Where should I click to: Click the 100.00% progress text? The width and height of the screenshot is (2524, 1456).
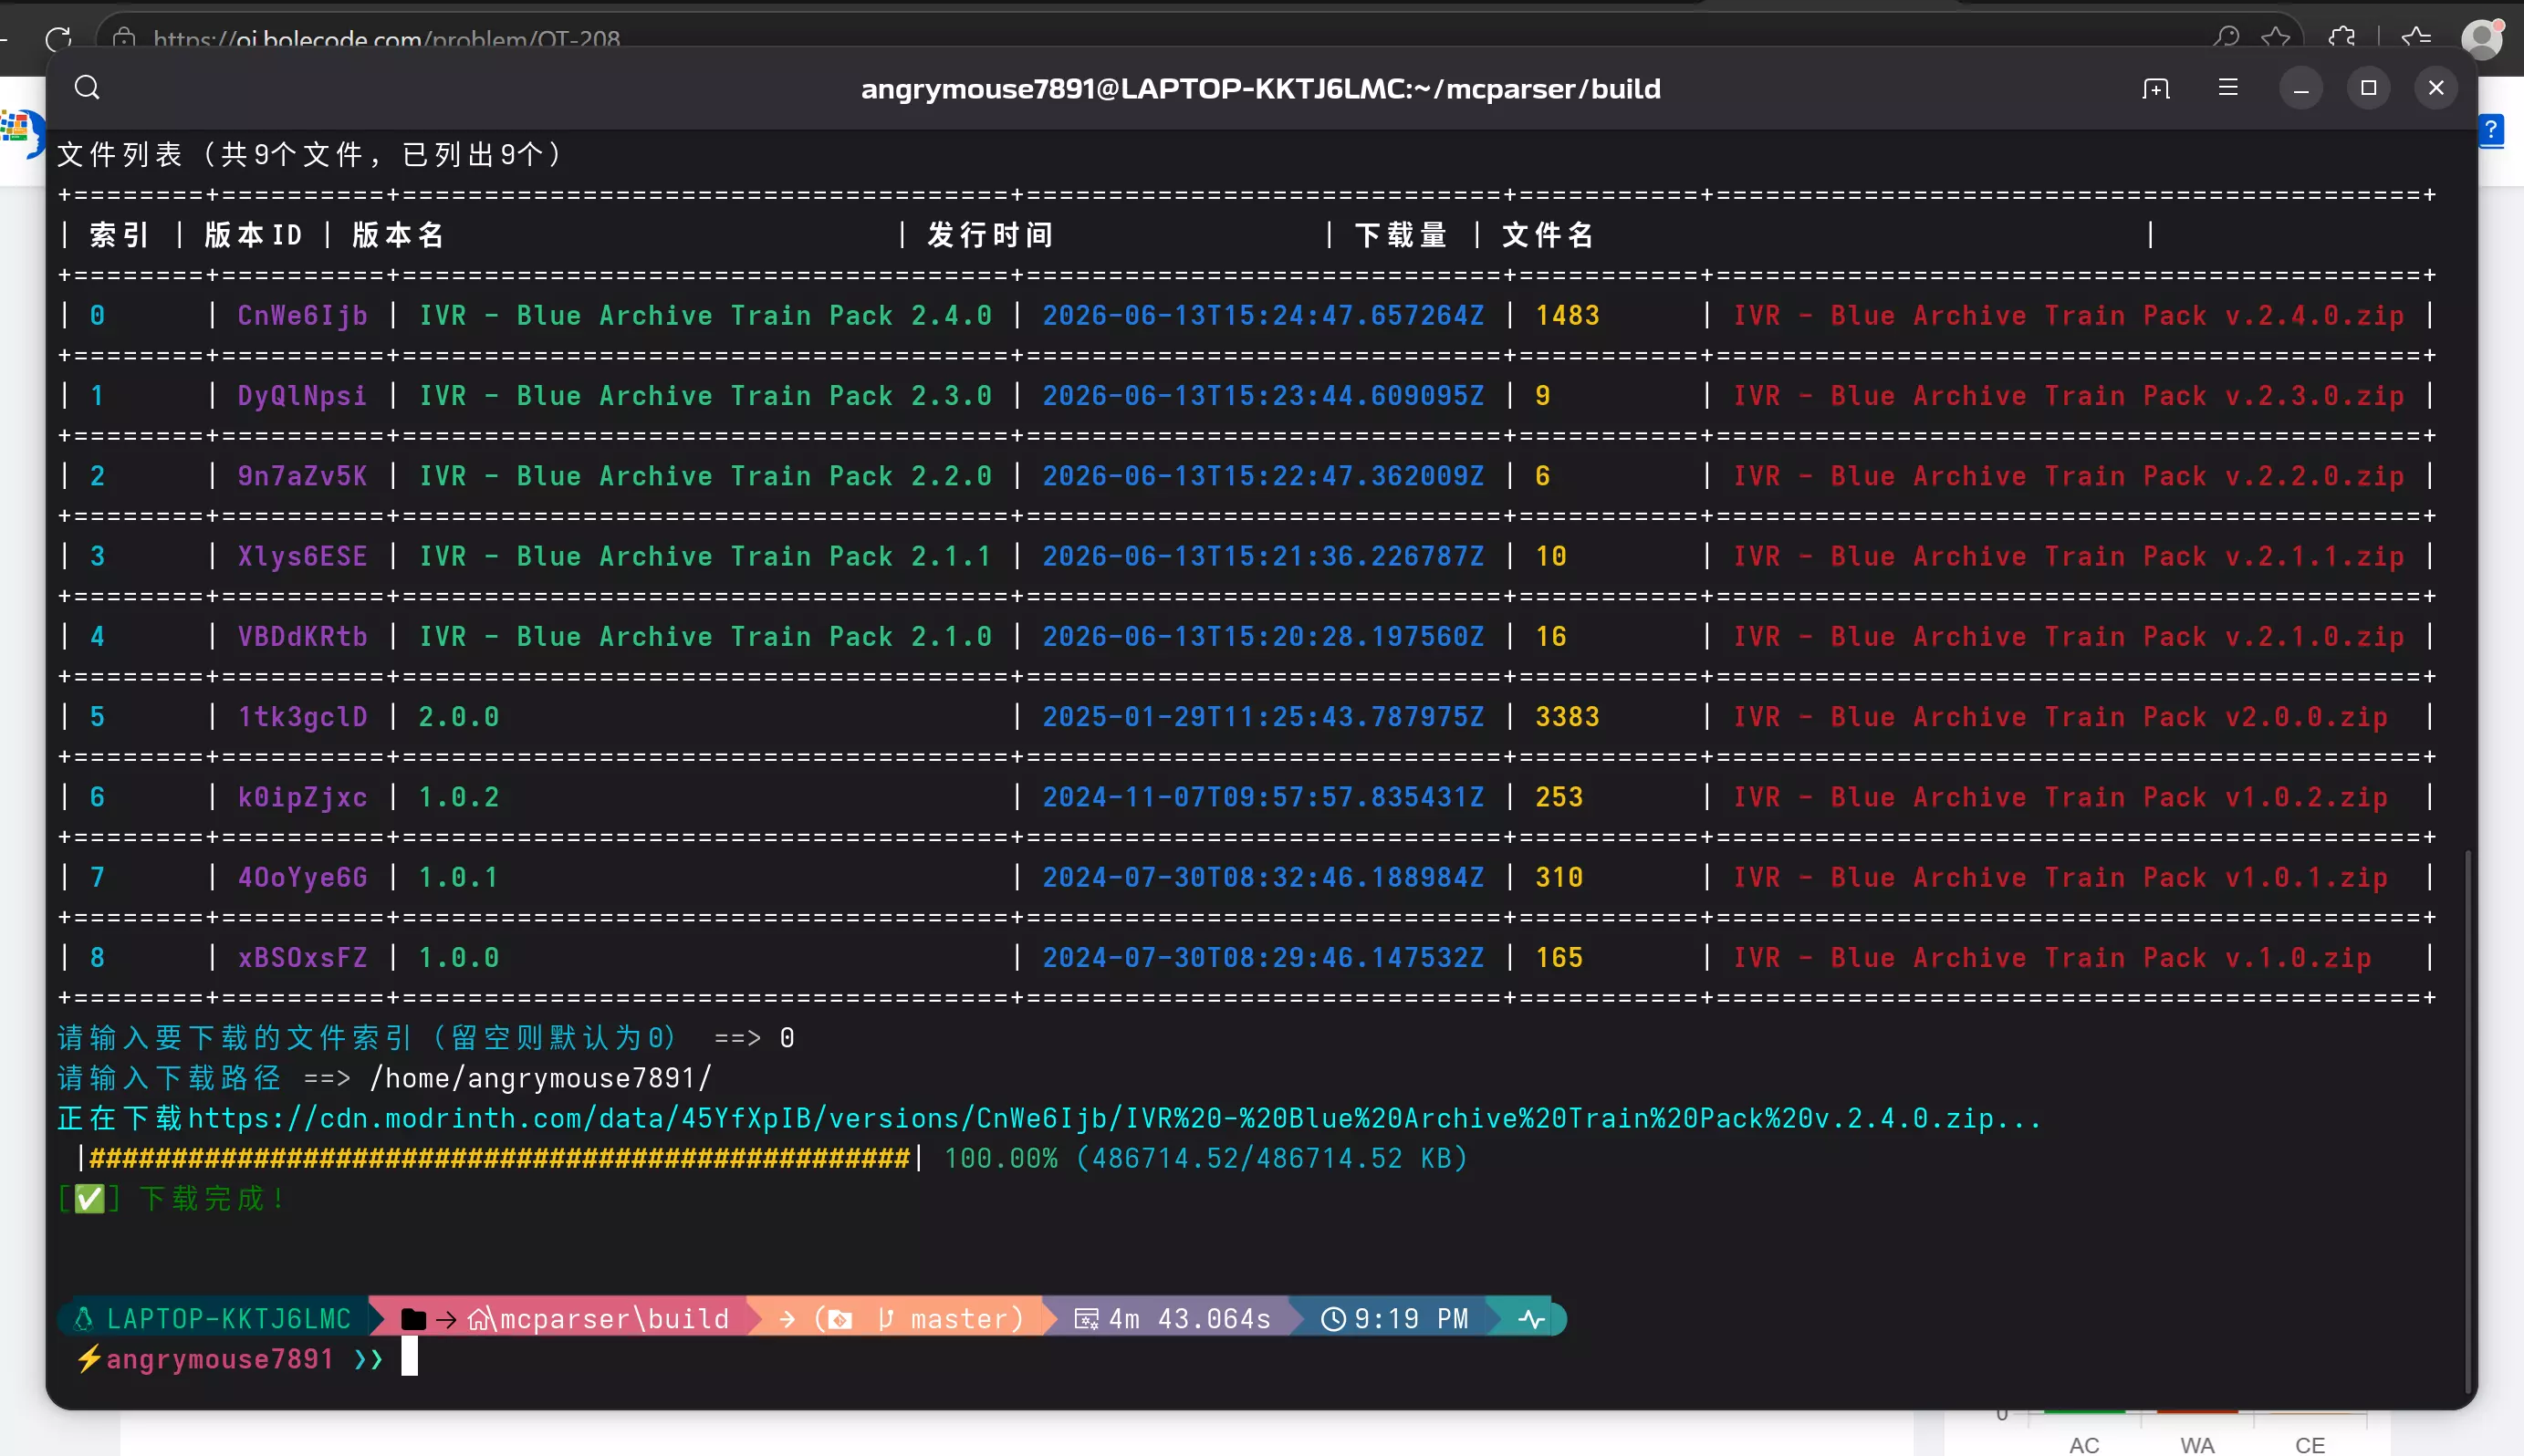tap(1001, 1158)
